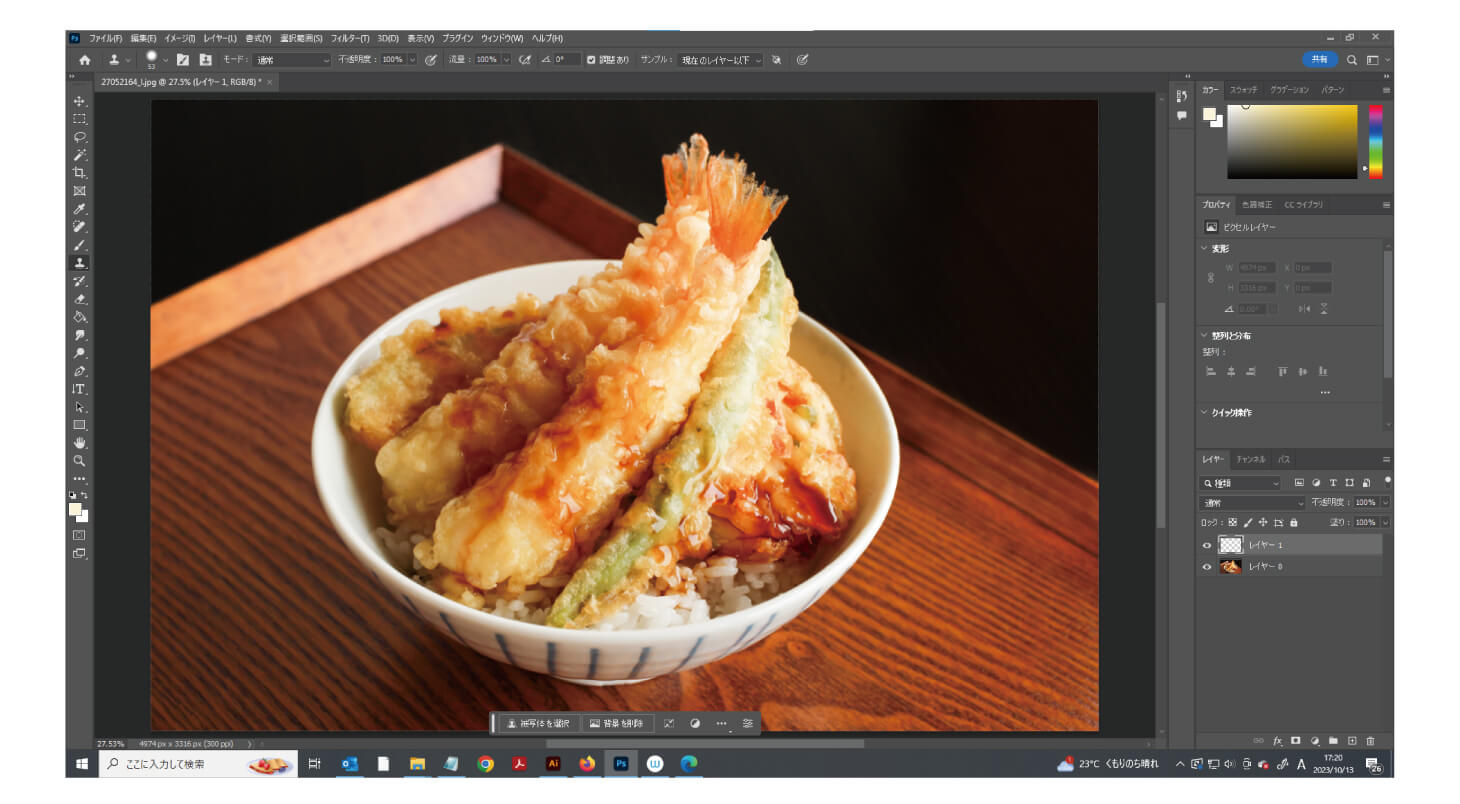Select the Crop tool
The width and height of the screenshot is (1460, 804).
coord(79,173)
